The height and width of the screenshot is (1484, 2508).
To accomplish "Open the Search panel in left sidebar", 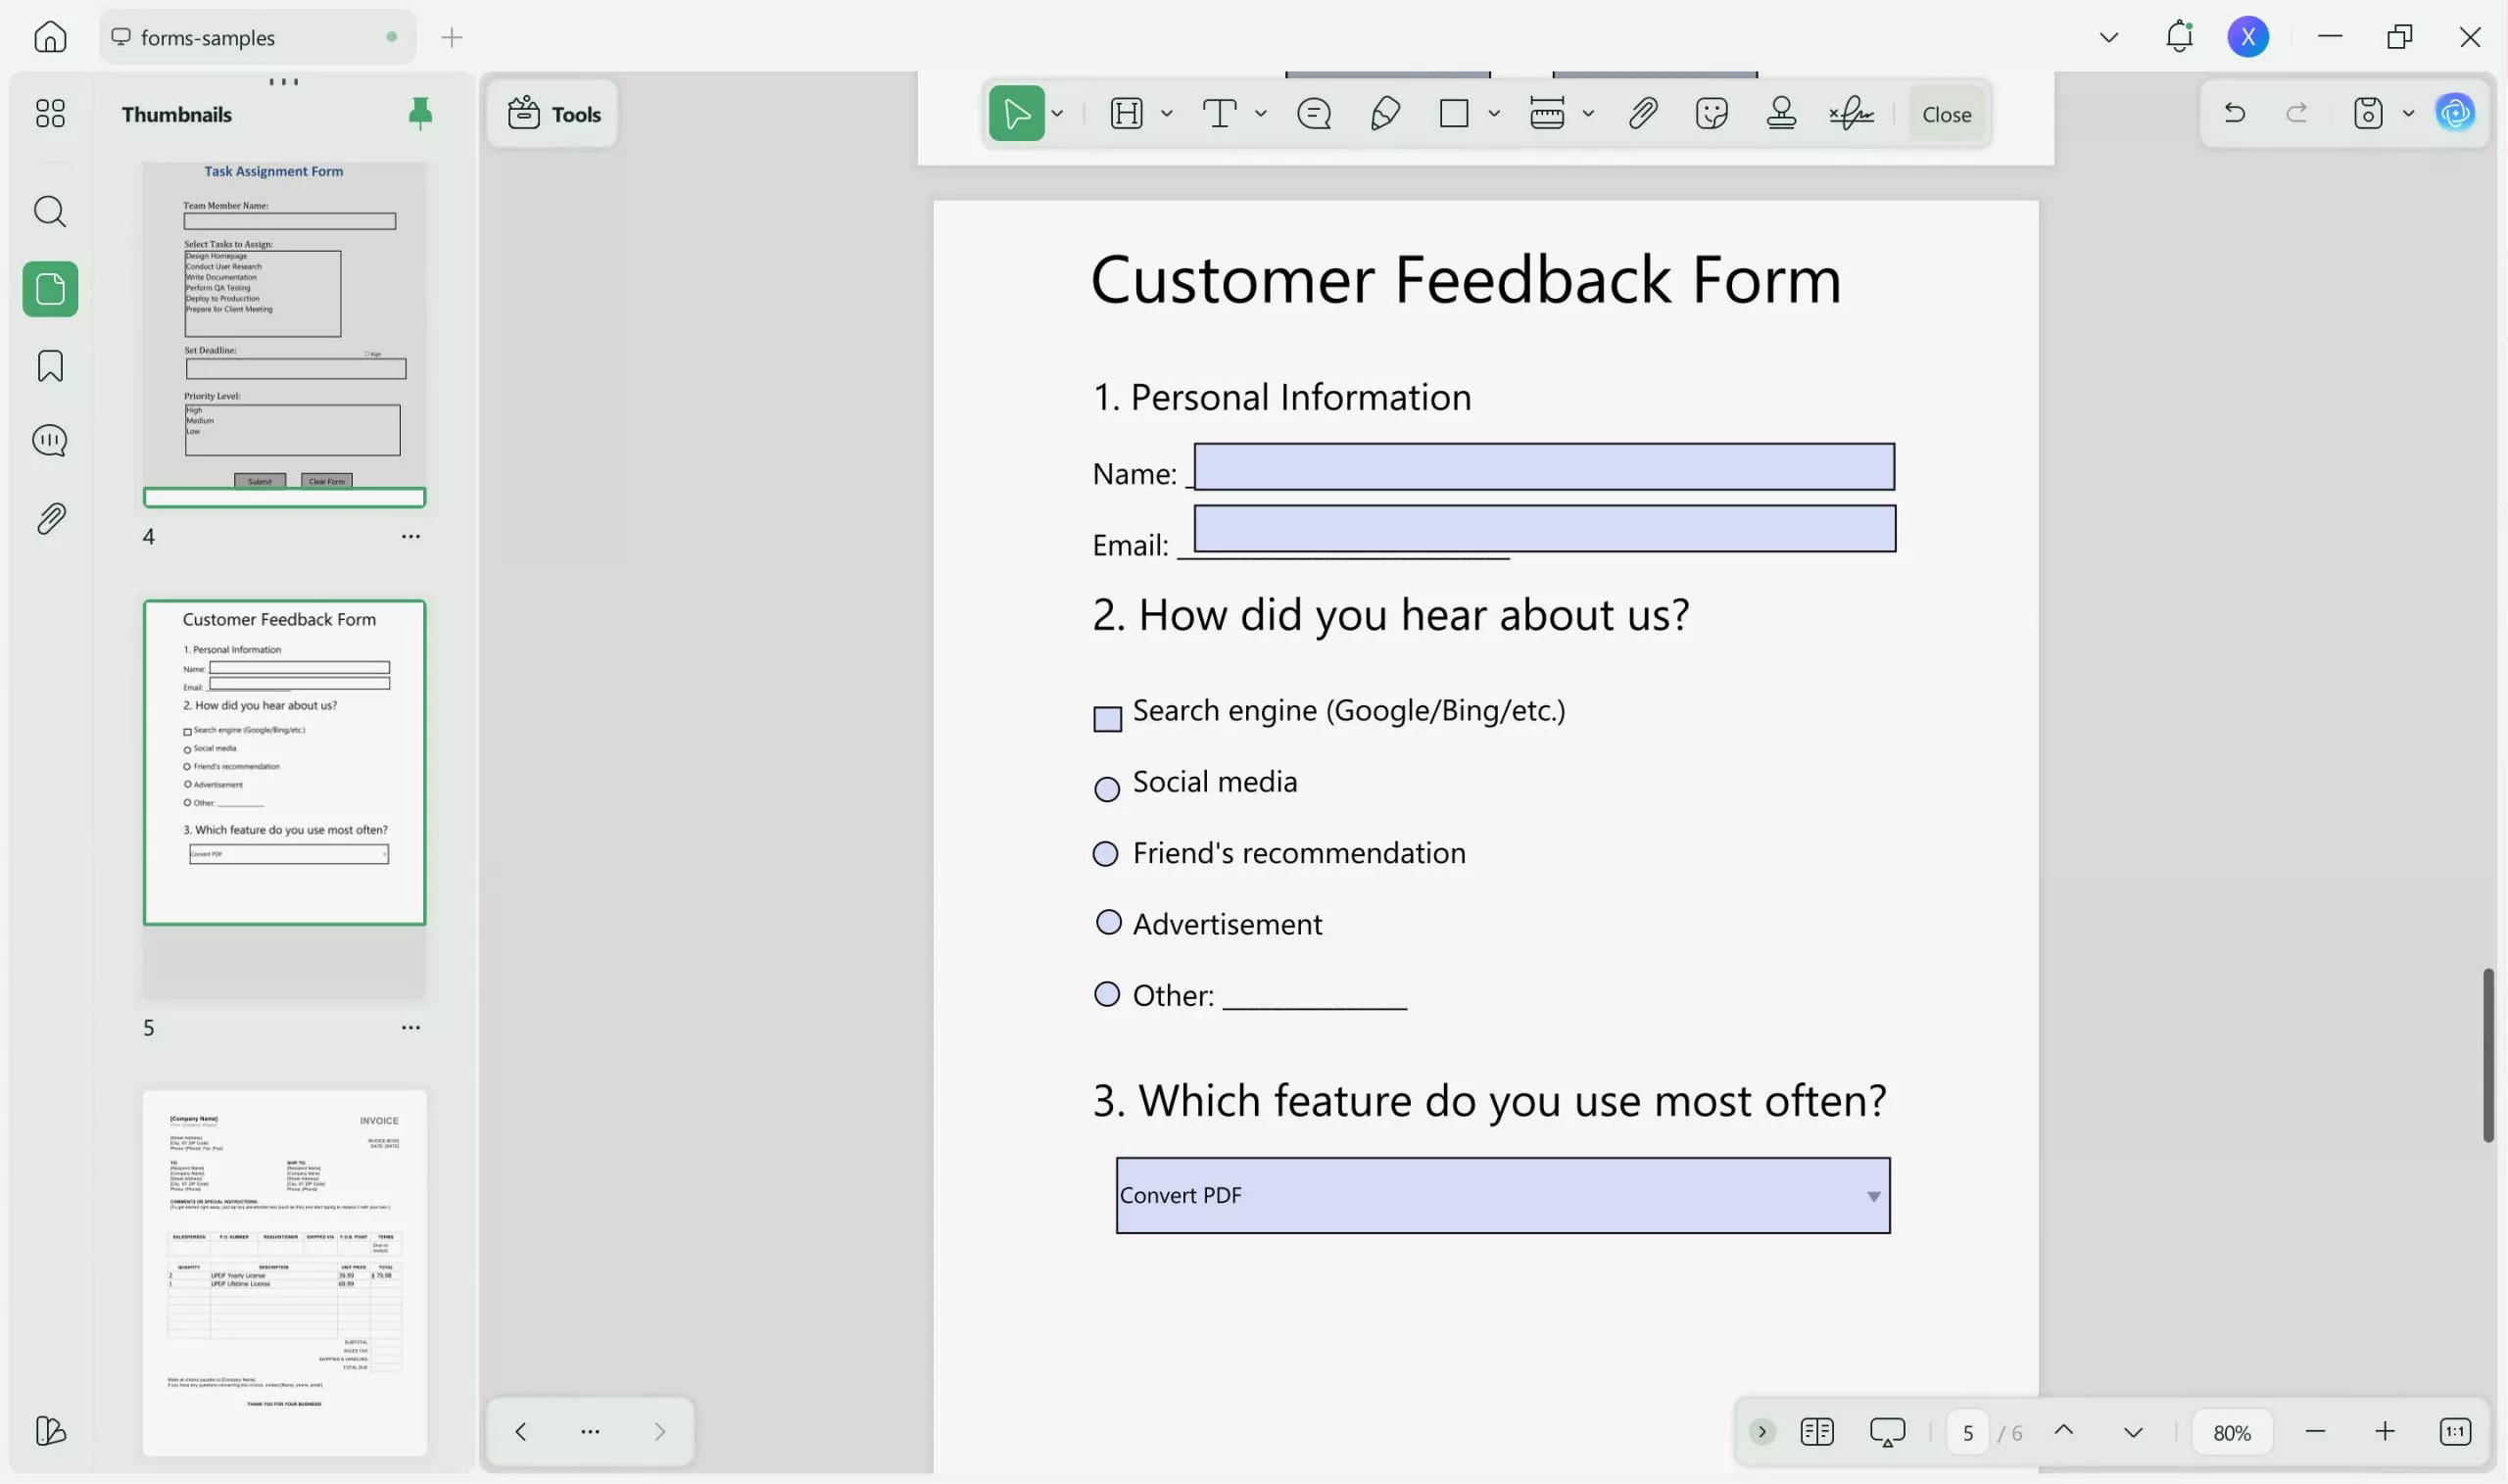I will 49,211.
